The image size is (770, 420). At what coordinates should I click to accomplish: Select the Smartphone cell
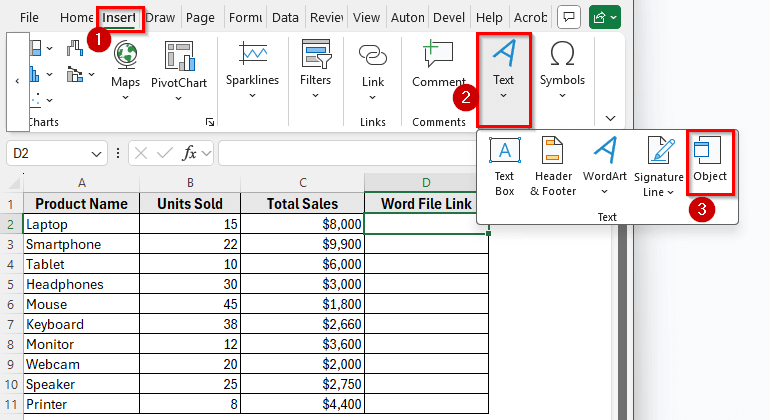point(82,244)
